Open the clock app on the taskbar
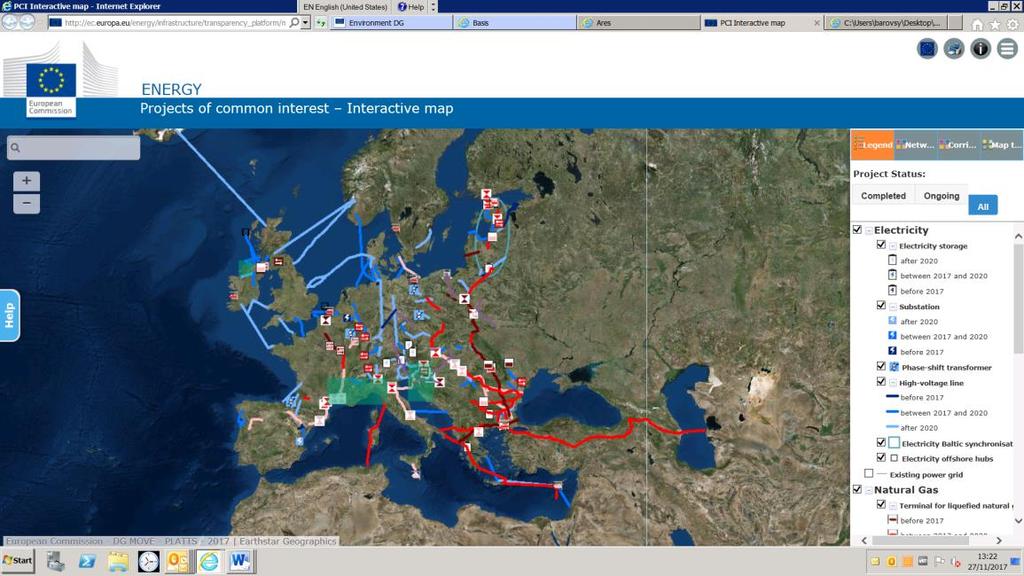 pos(148,561)
